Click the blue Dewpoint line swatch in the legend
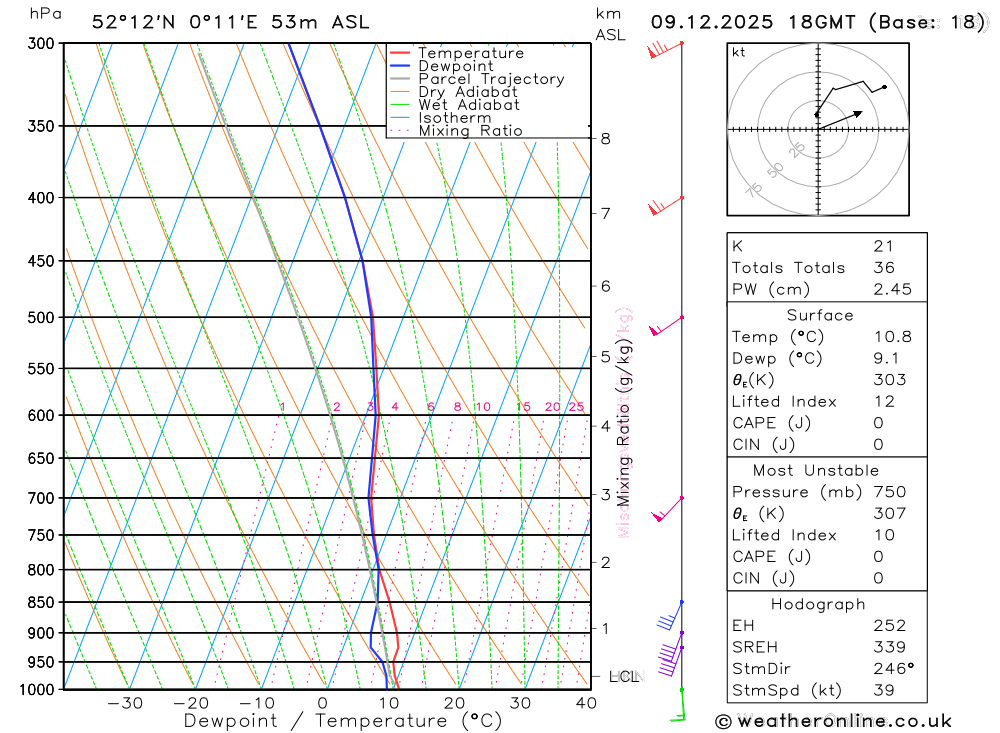This screenshot has width=1000, height=733. [x=400, y=66]
